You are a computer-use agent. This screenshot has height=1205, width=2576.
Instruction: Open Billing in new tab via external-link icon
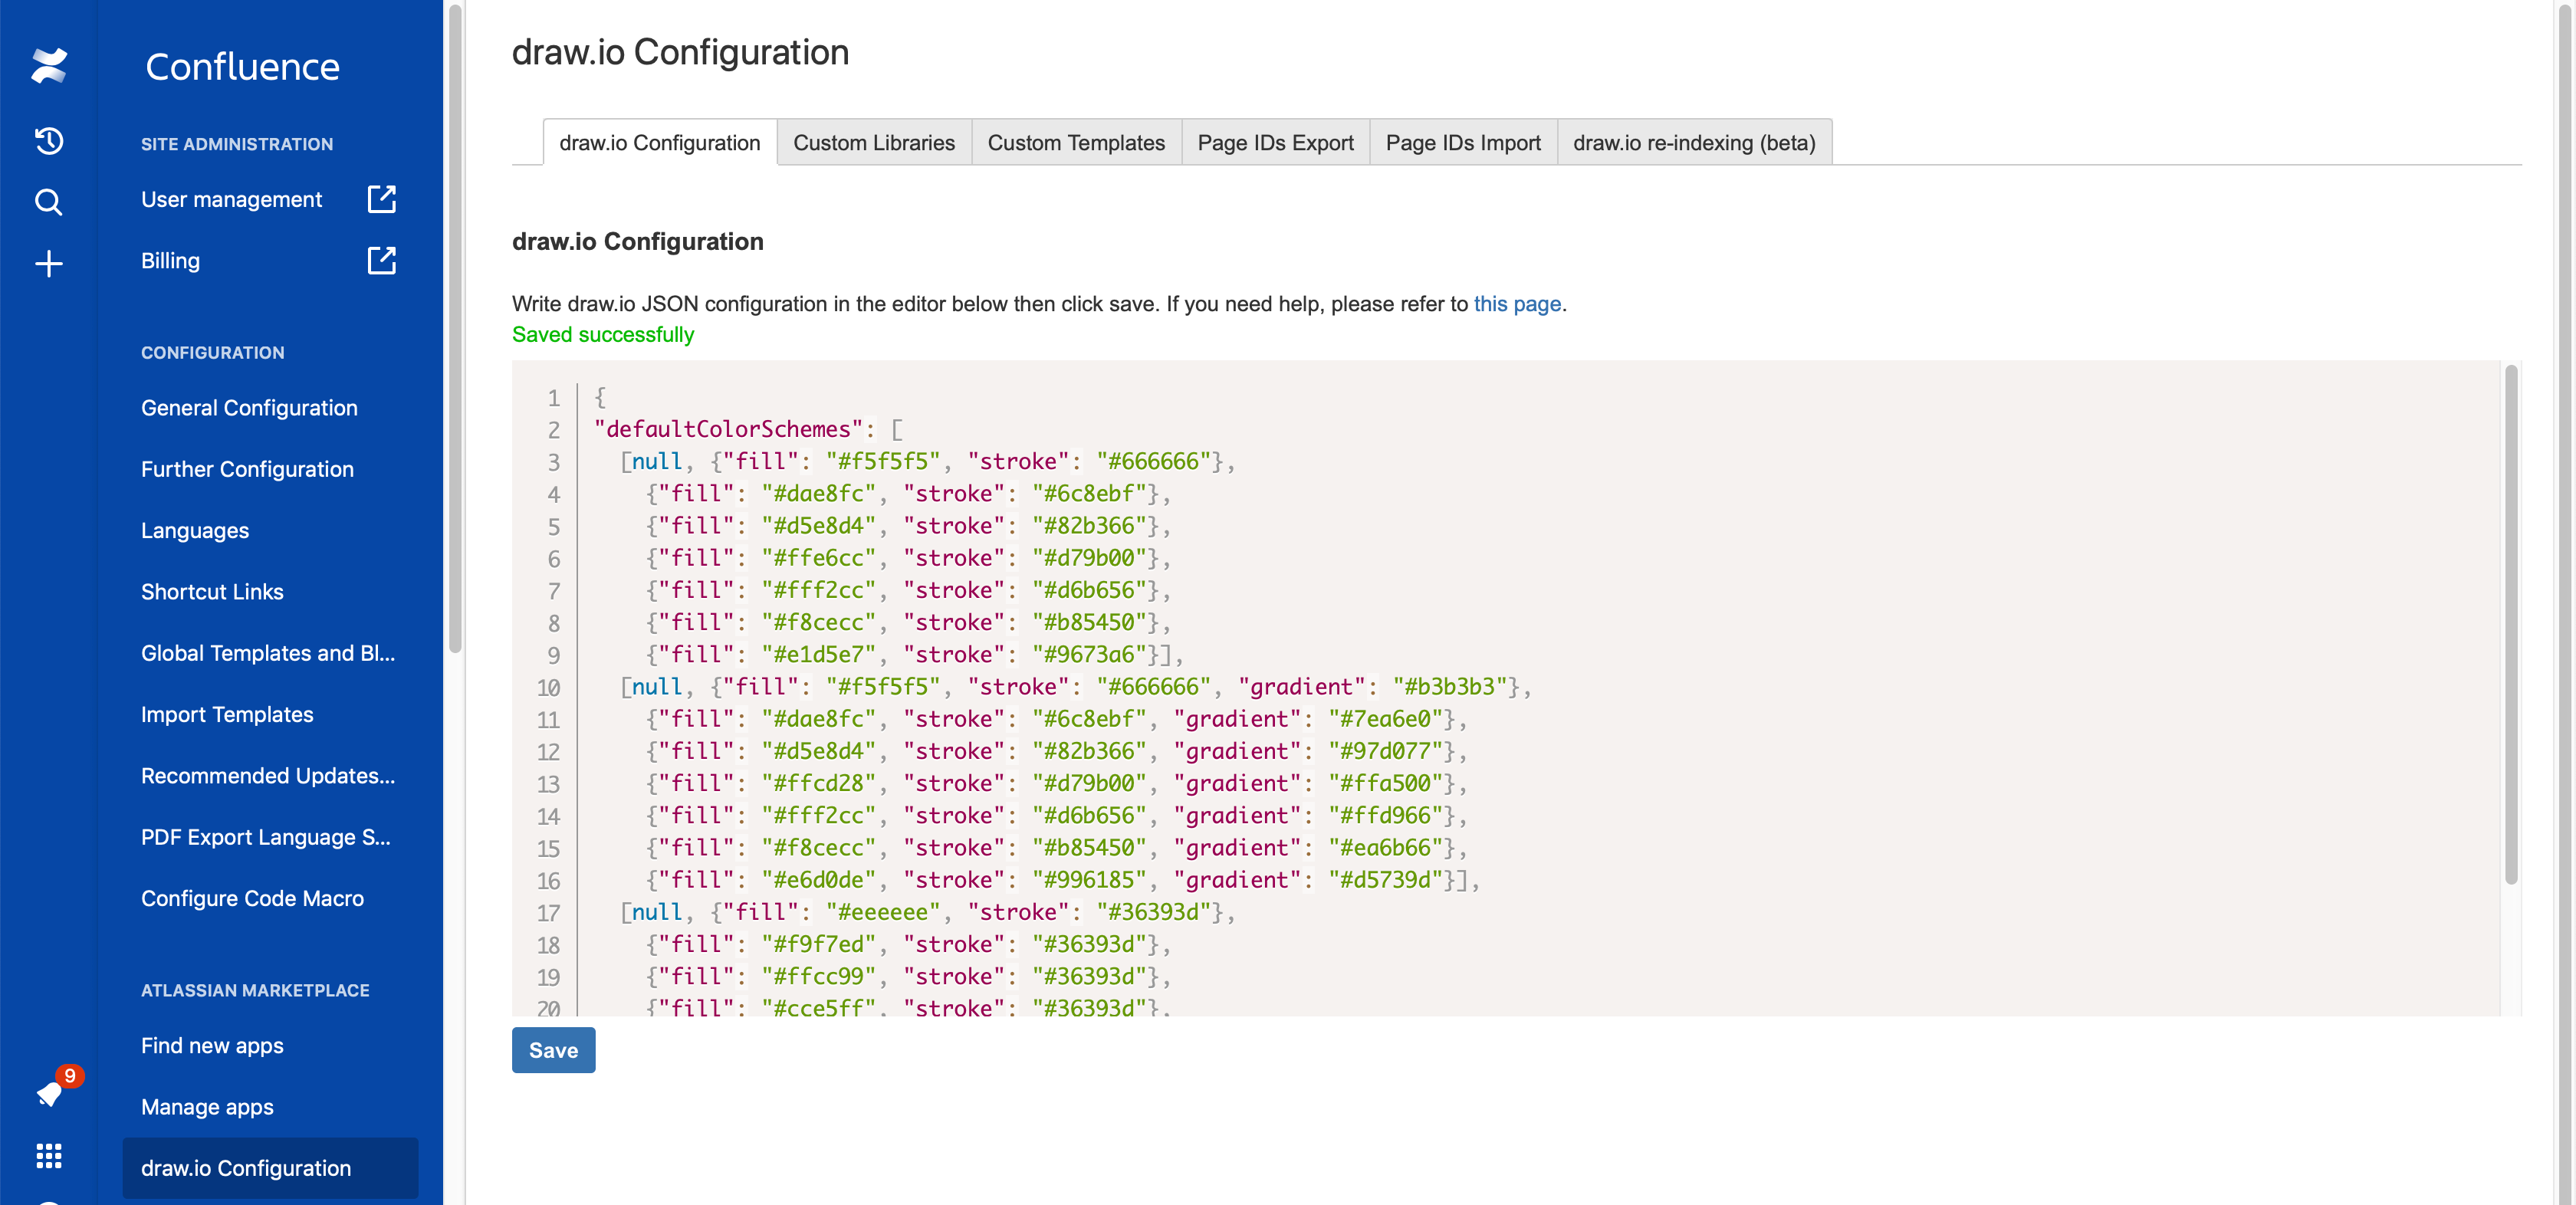click(382, 260)
